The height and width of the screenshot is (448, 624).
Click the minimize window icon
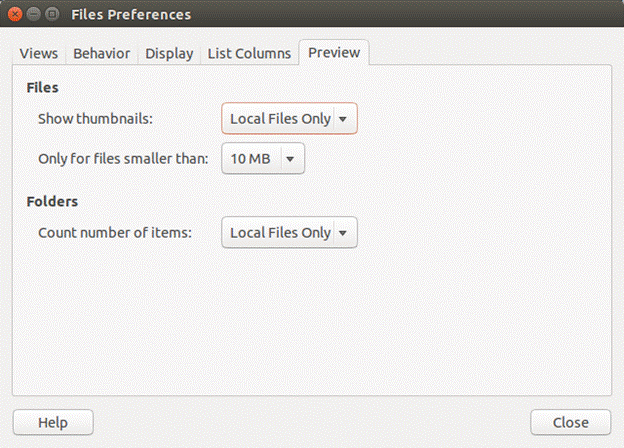point(34,14)
